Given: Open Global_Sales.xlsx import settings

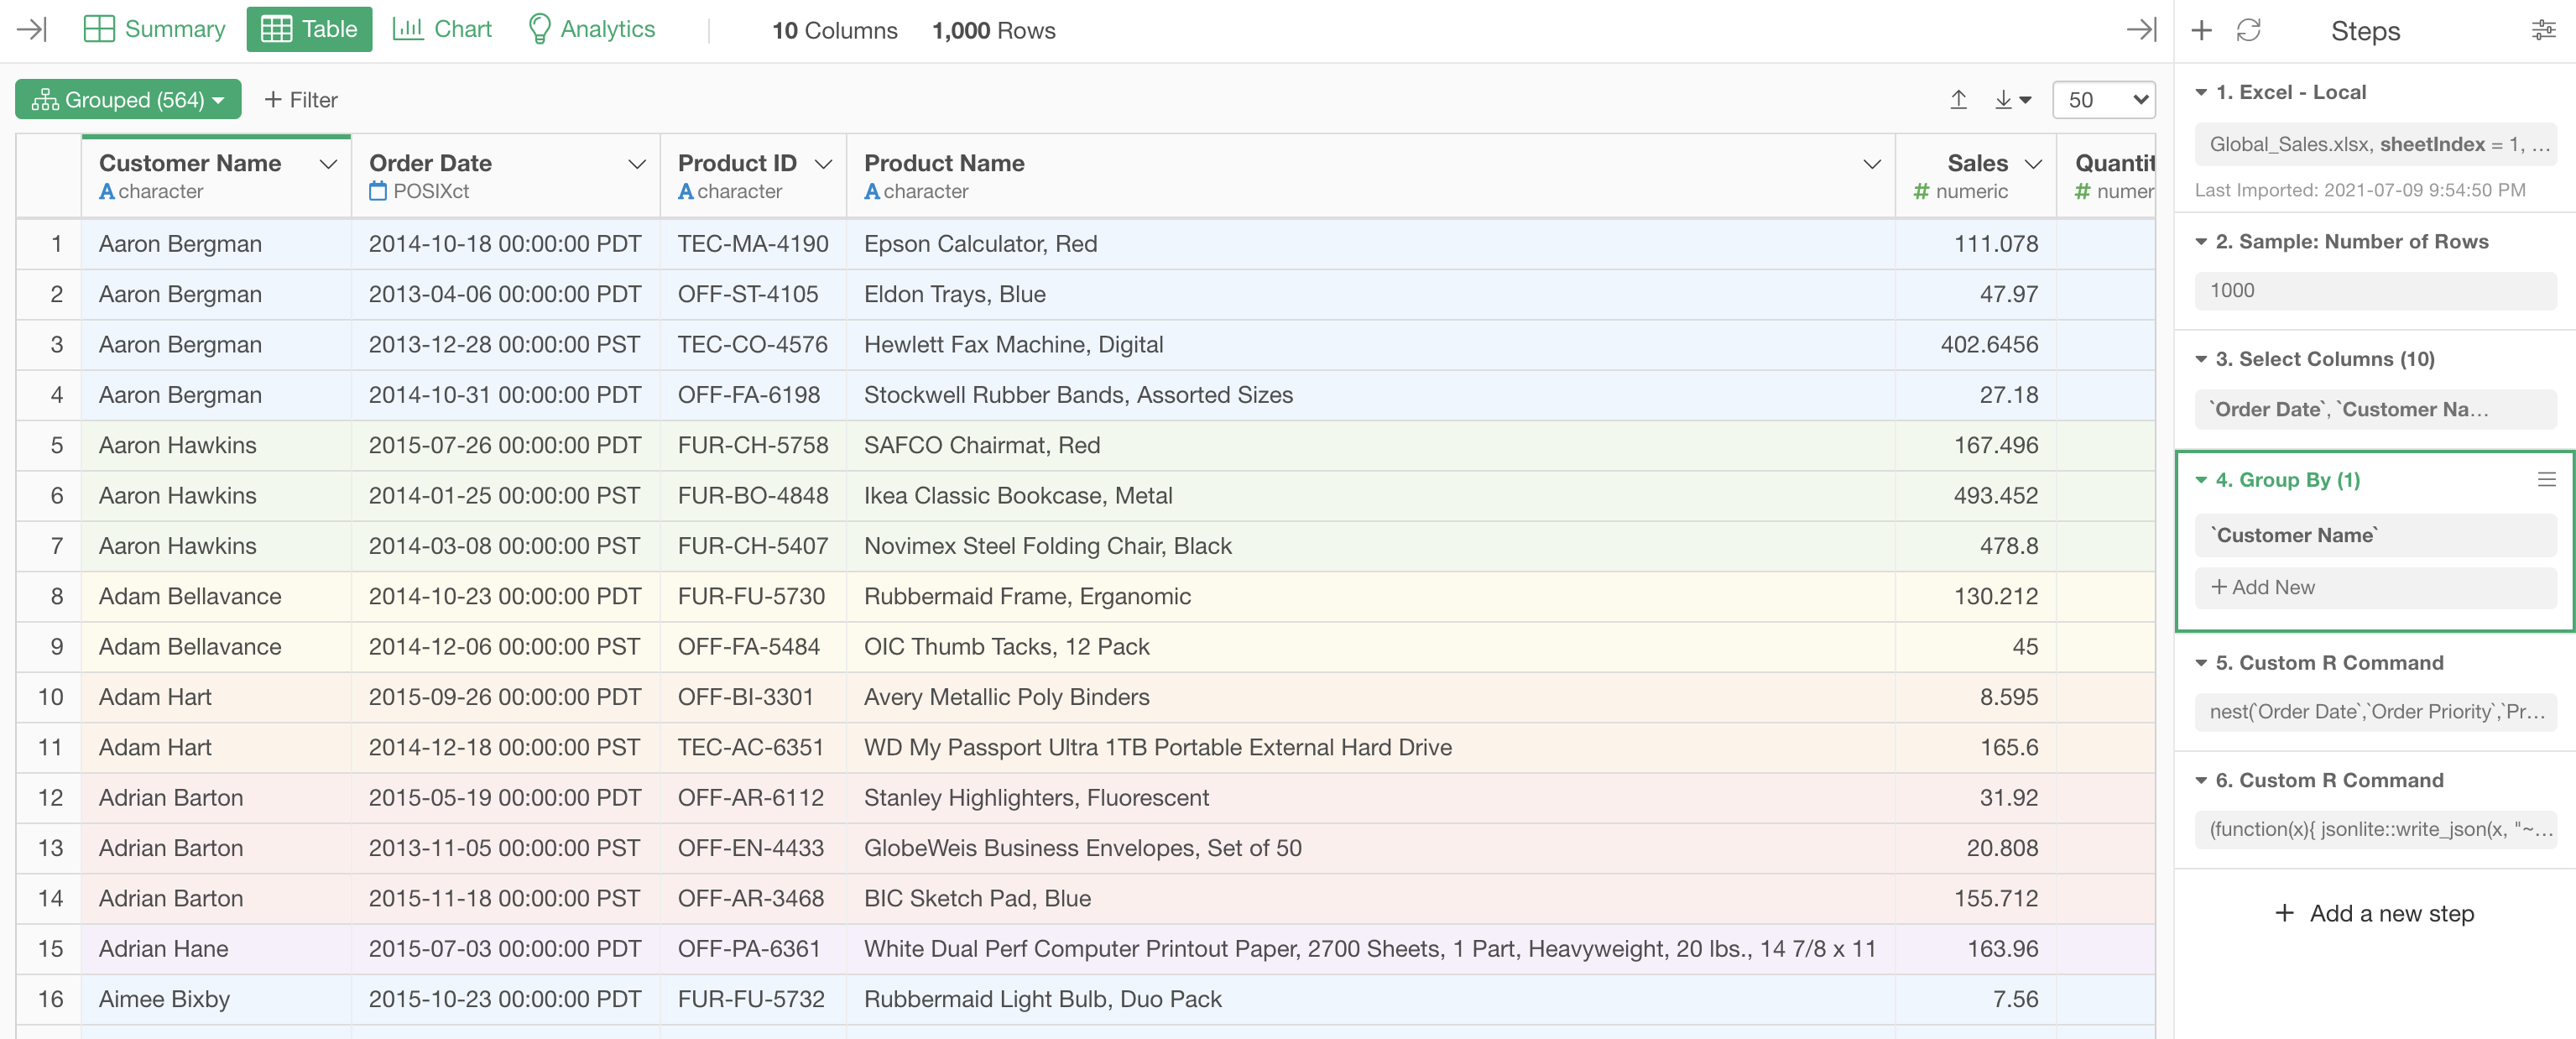Looking at the screenshot, I should (2375, 144).
